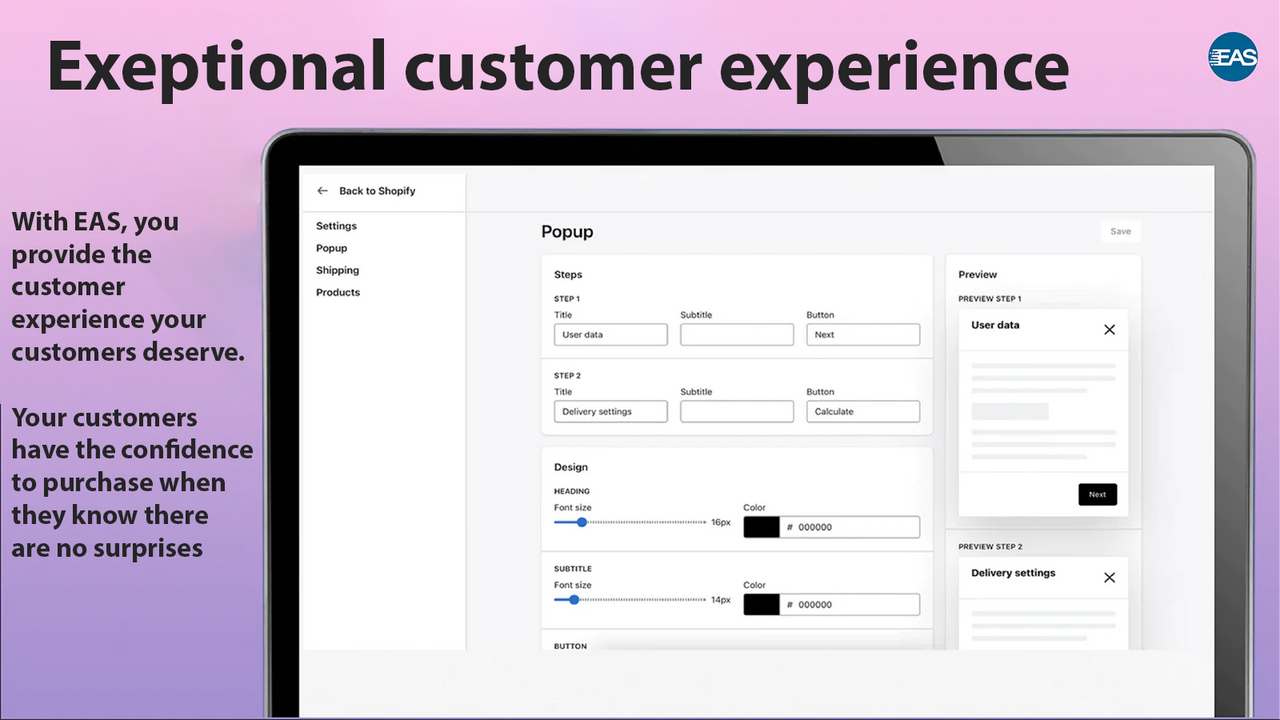1280x720 pixels.
Task: Open the Products section
Action: point(338,292)
